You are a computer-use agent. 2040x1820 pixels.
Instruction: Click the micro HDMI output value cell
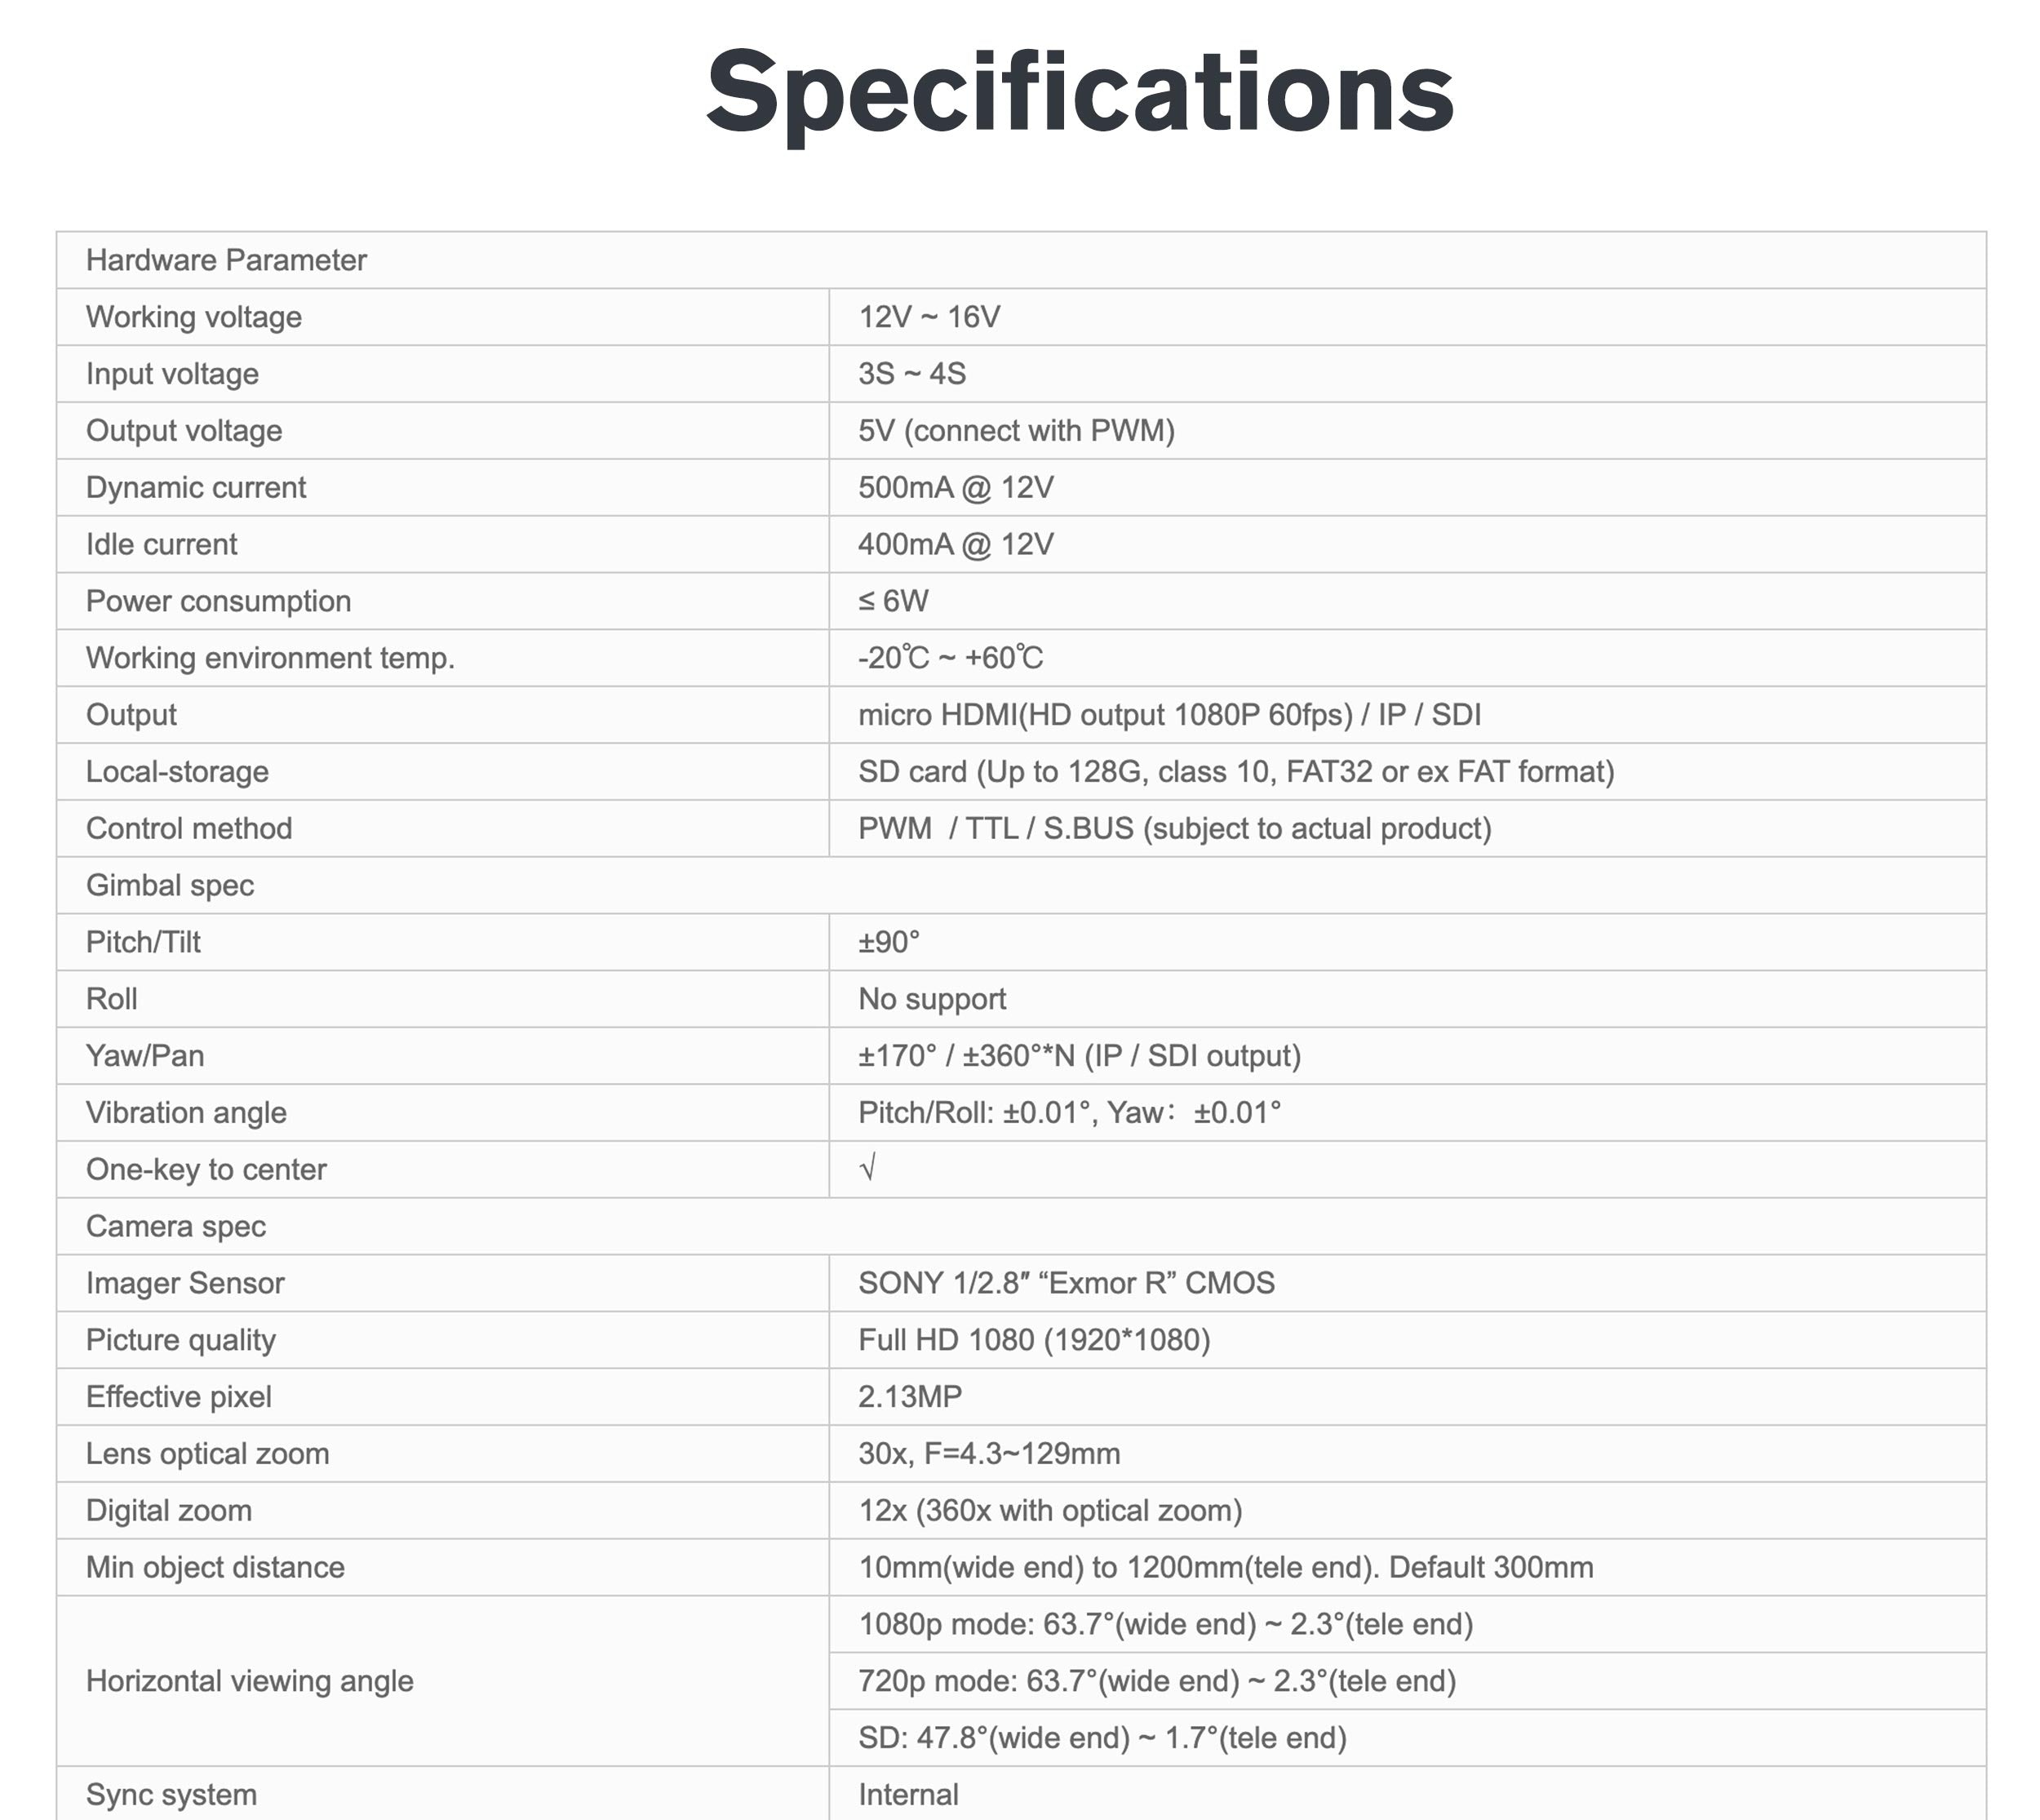click(1169, 715)
